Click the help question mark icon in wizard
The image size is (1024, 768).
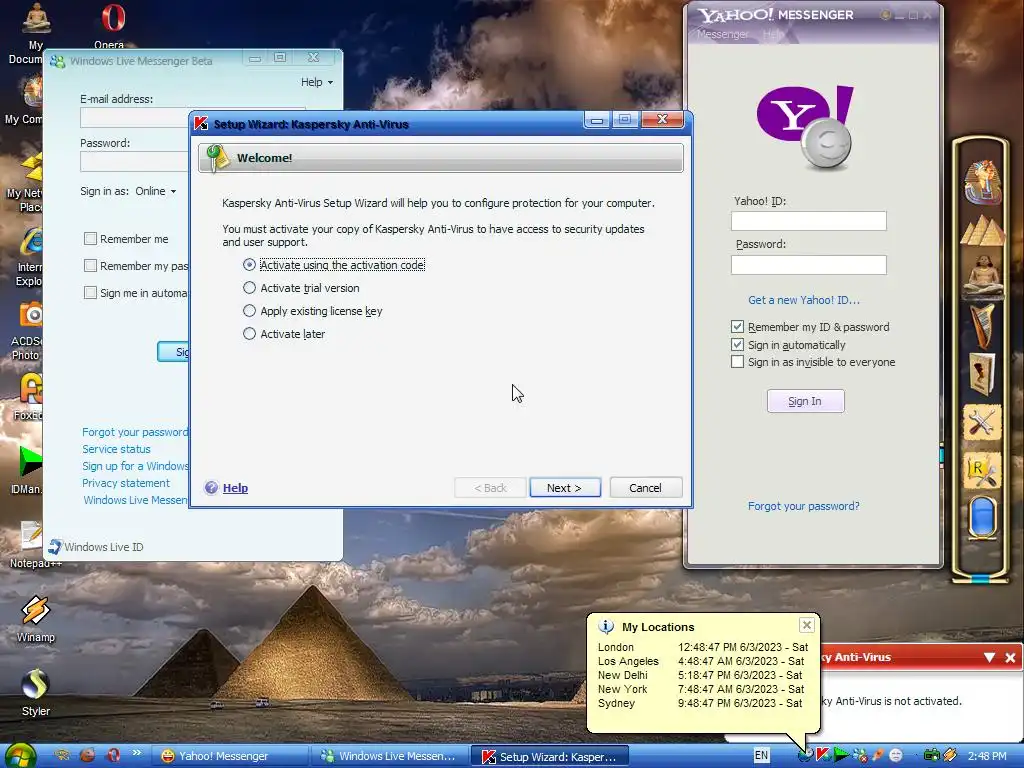pos(211,488)
